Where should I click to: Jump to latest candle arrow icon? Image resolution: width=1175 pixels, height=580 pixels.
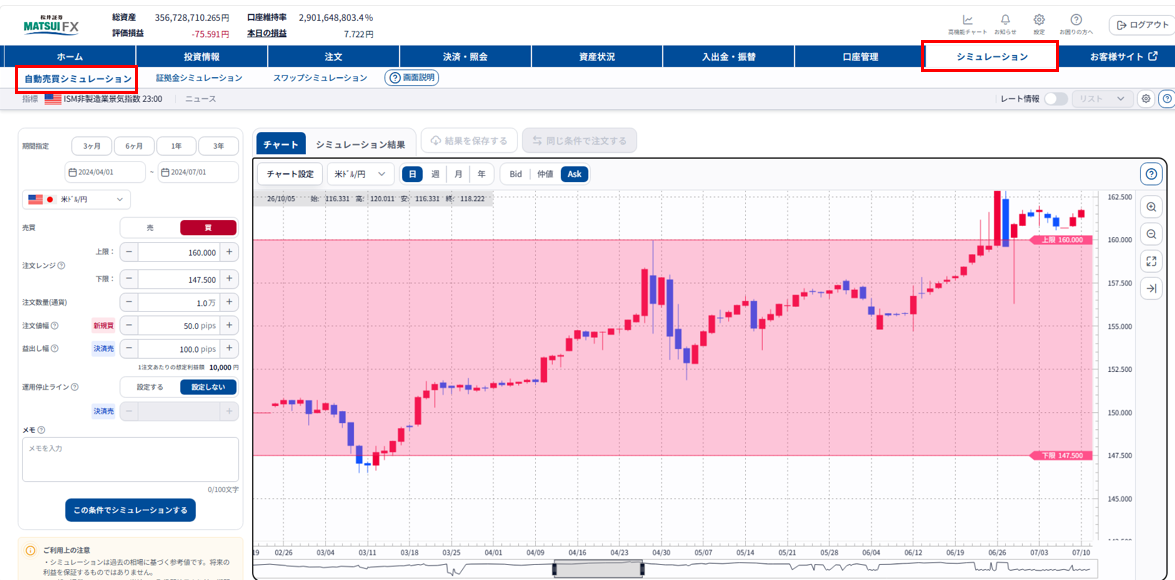[1151, 289]
